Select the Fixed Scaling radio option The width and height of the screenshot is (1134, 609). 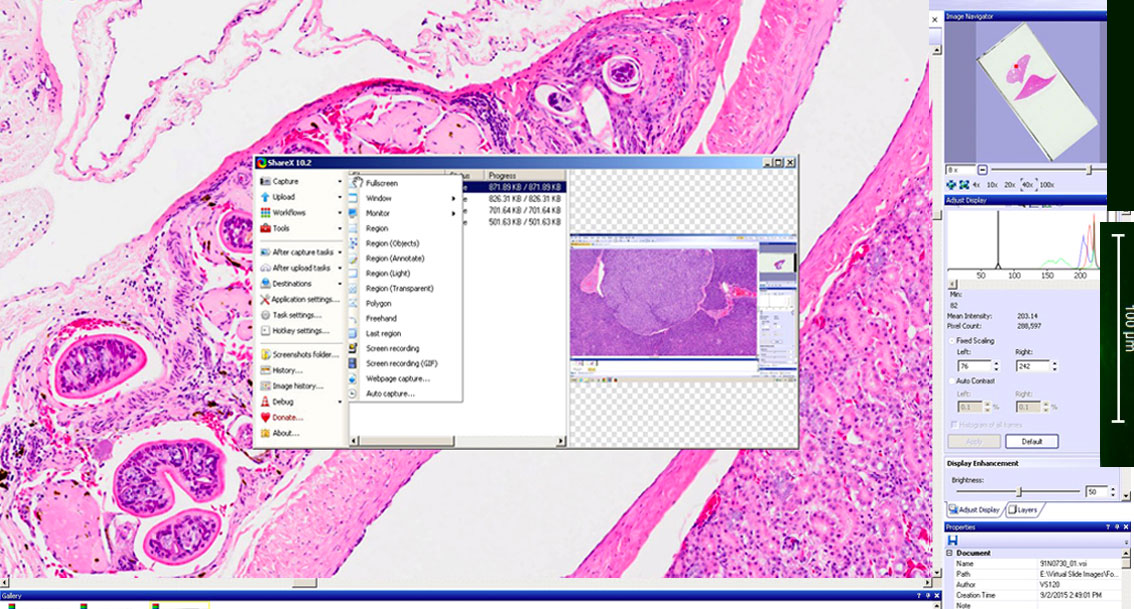click(x=951, y=341)
